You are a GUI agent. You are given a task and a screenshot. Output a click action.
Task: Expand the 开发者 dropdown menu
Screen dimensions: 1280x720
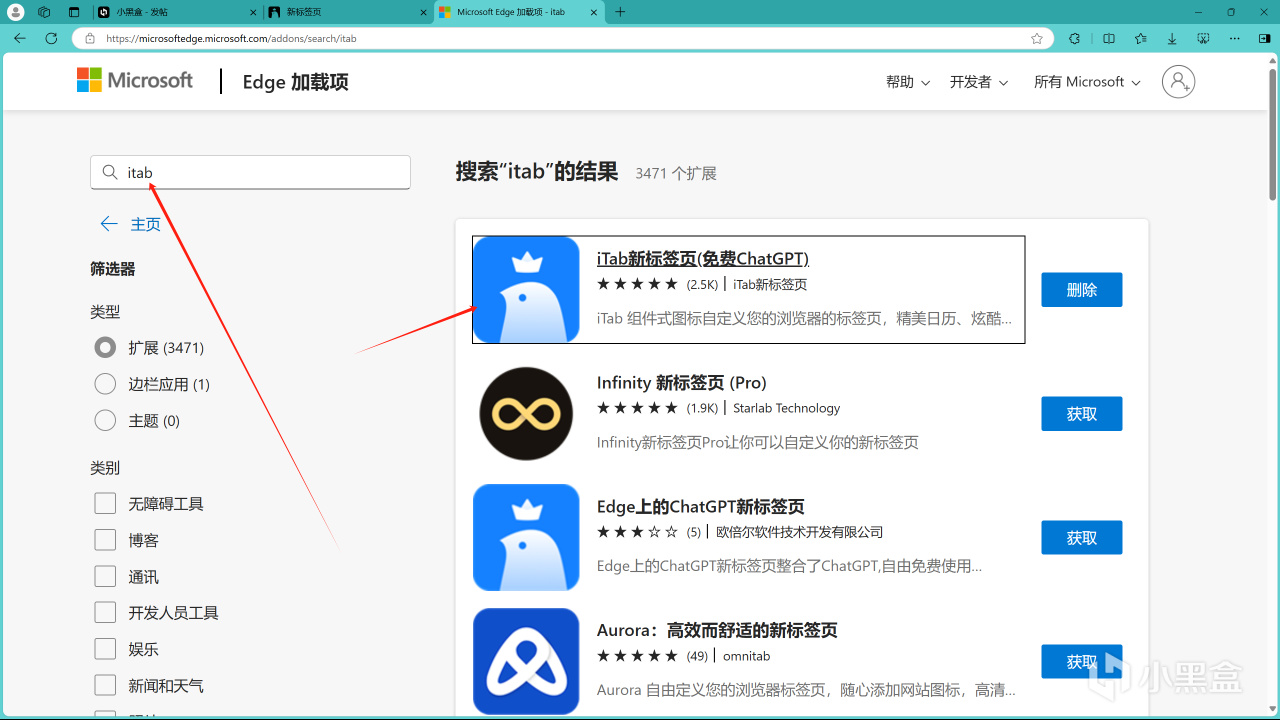pos(979,82)
